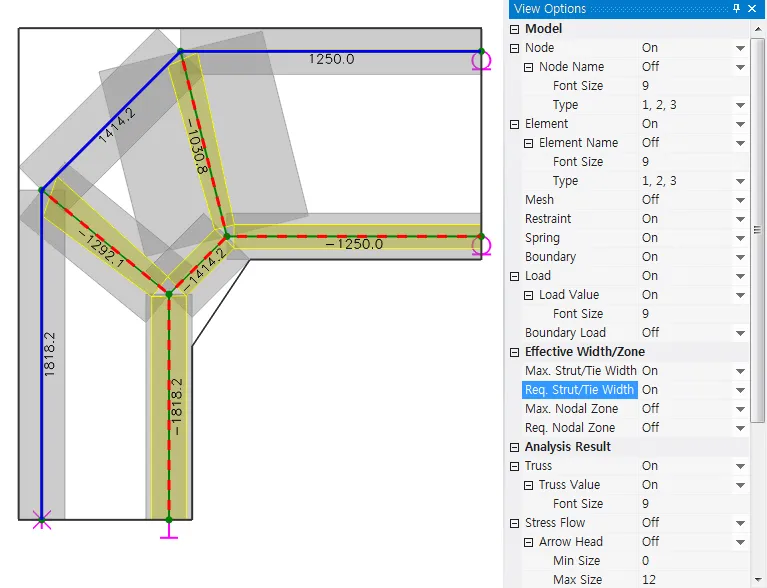
Task: Open the Boundary Load dropdown
Action: (740, 334)
